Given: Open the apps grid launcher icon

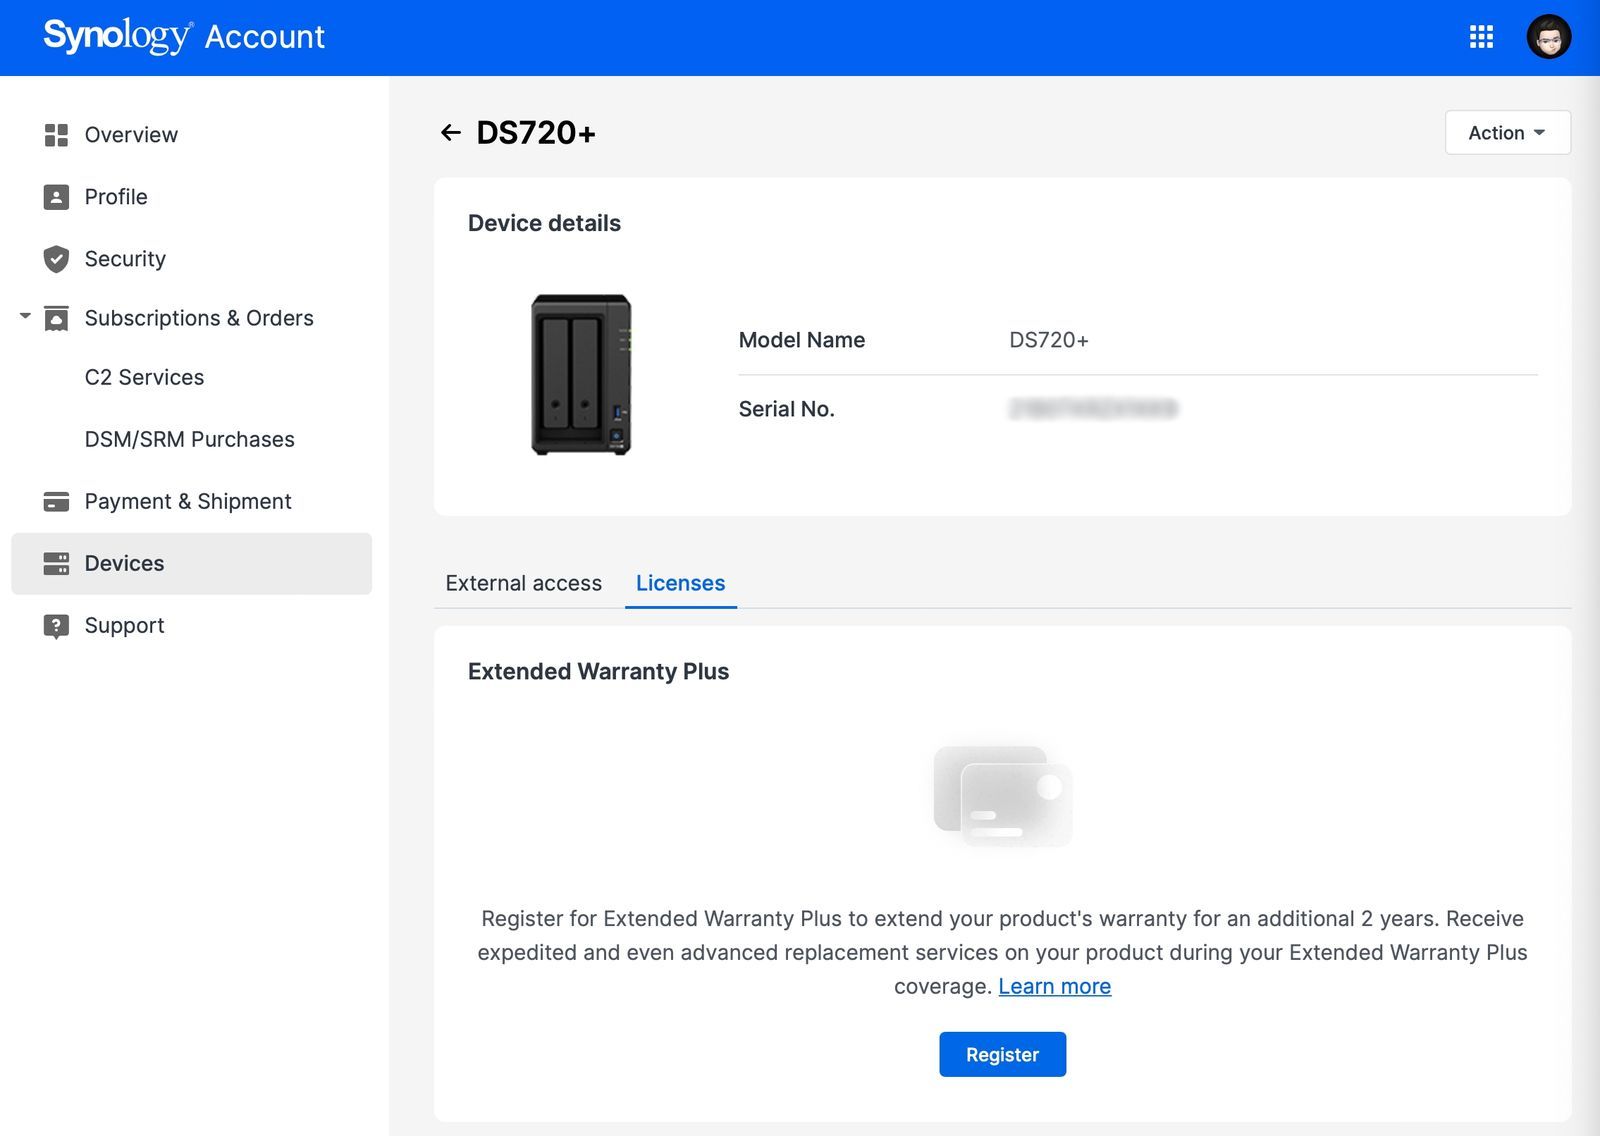Looking at the screenshot, I should click(1481, 37).
